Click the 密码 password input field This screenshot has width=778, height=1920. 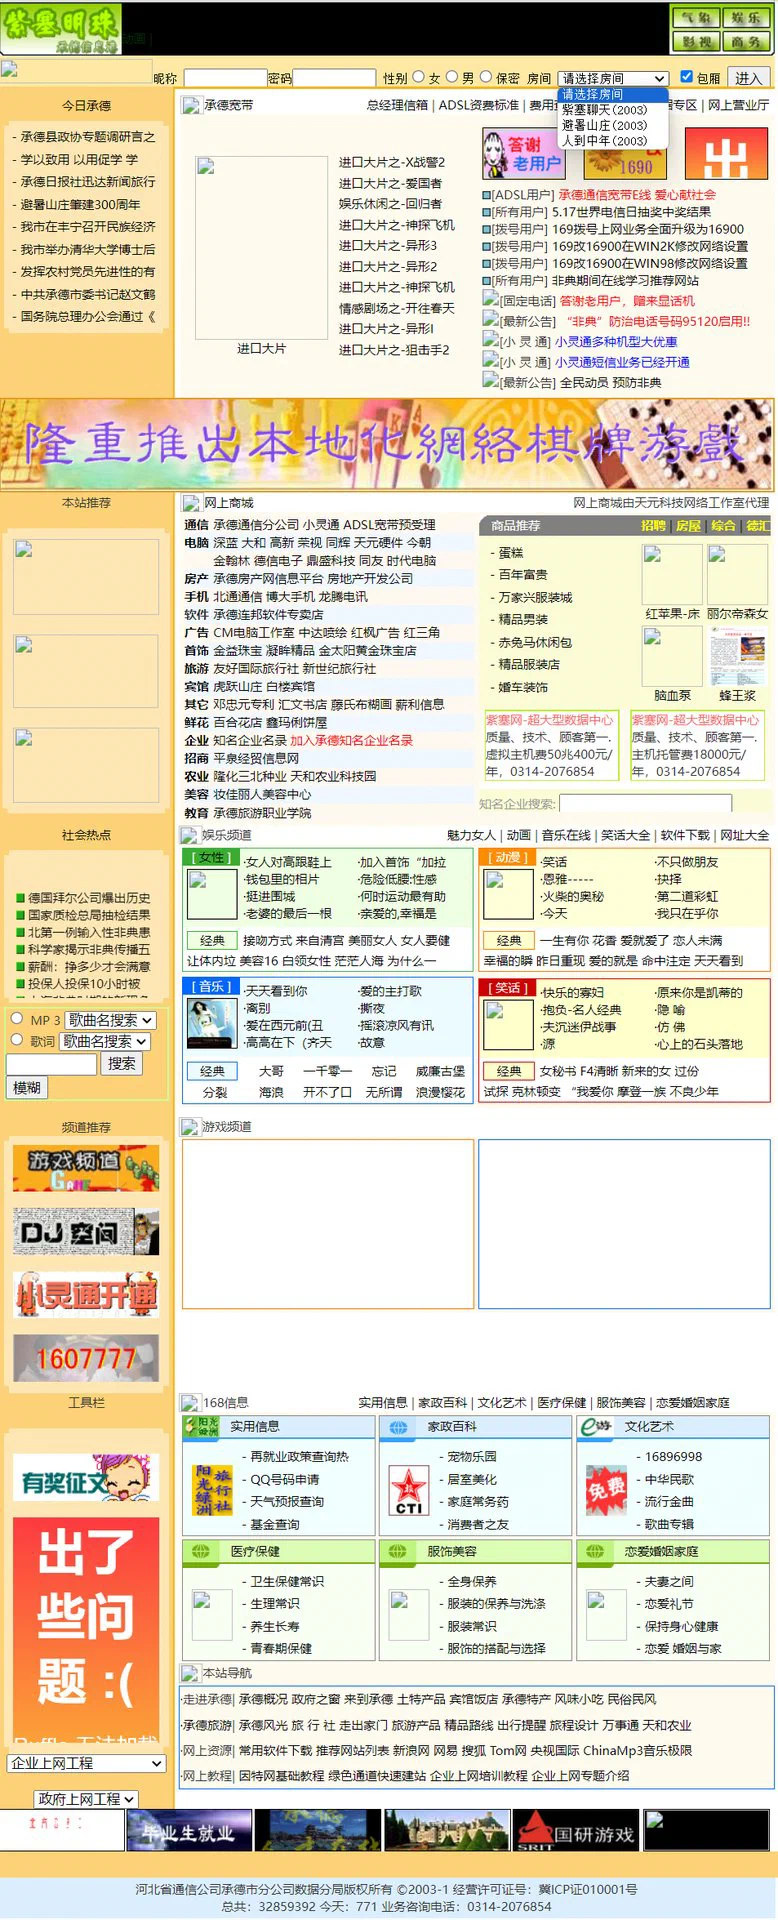coord(334,78)
